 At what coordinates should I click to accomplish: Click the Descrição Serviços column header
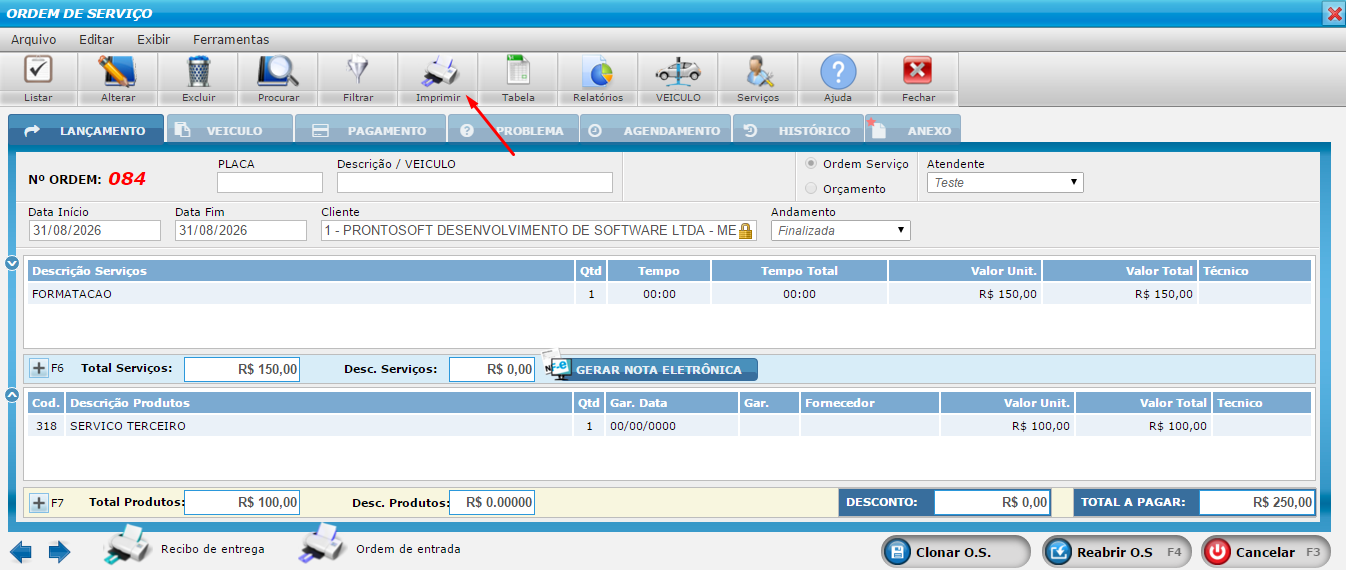tap(301, 271)
